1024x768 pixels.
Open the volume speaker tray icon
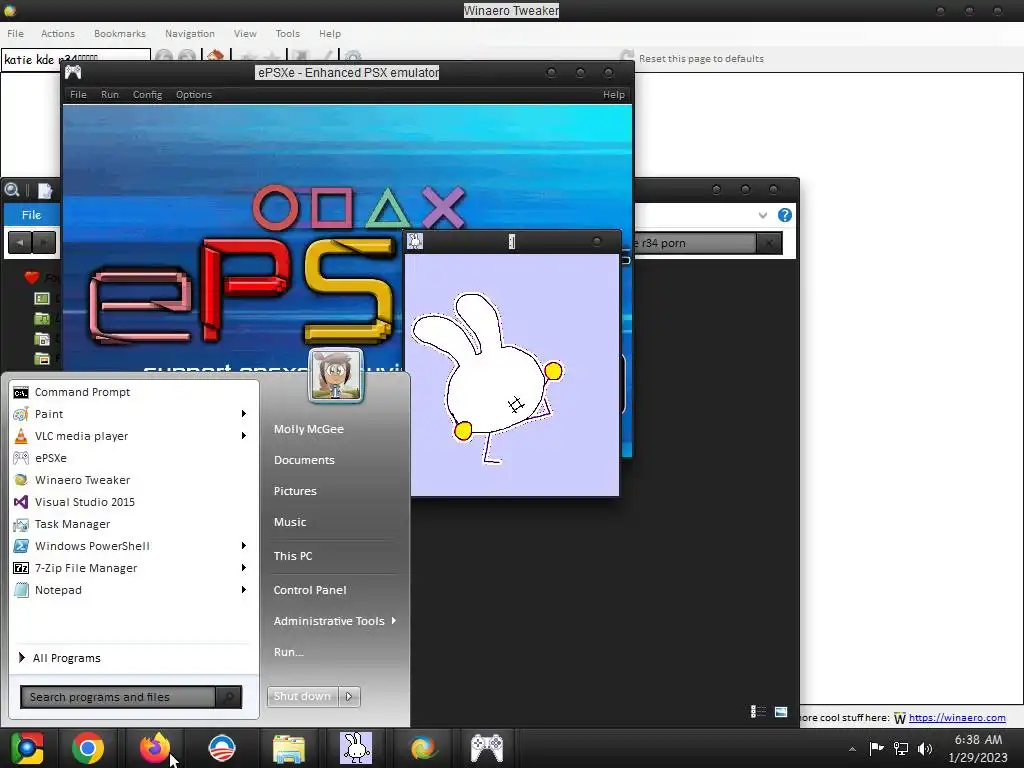[925, 748]
